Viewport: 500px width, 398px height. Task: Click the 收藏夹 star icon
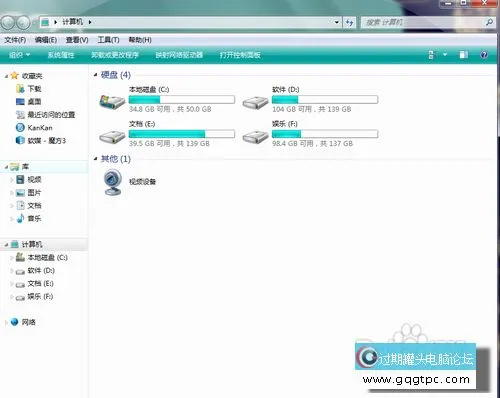click(14, 76)
